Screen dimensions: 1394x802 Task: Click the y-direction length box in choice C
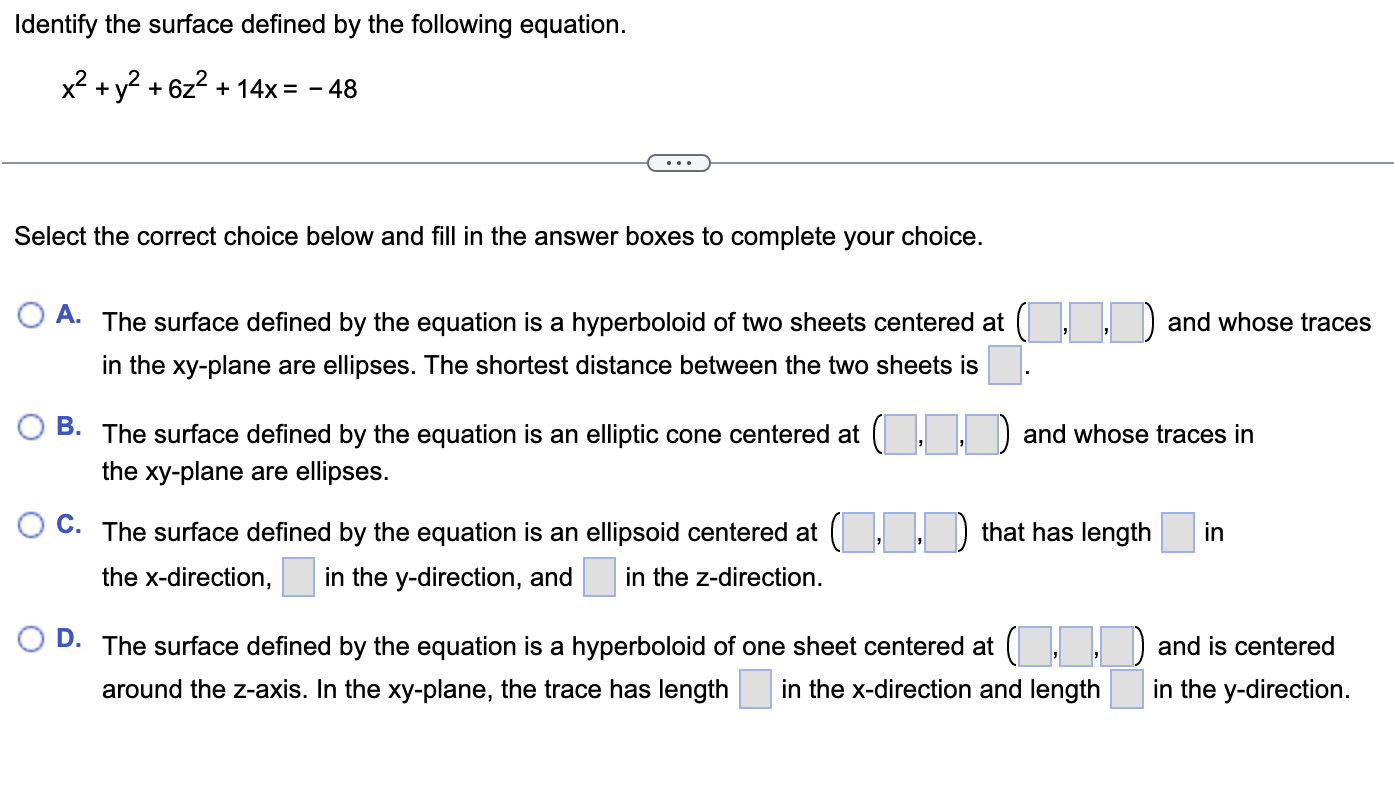(x=297, y=577)
